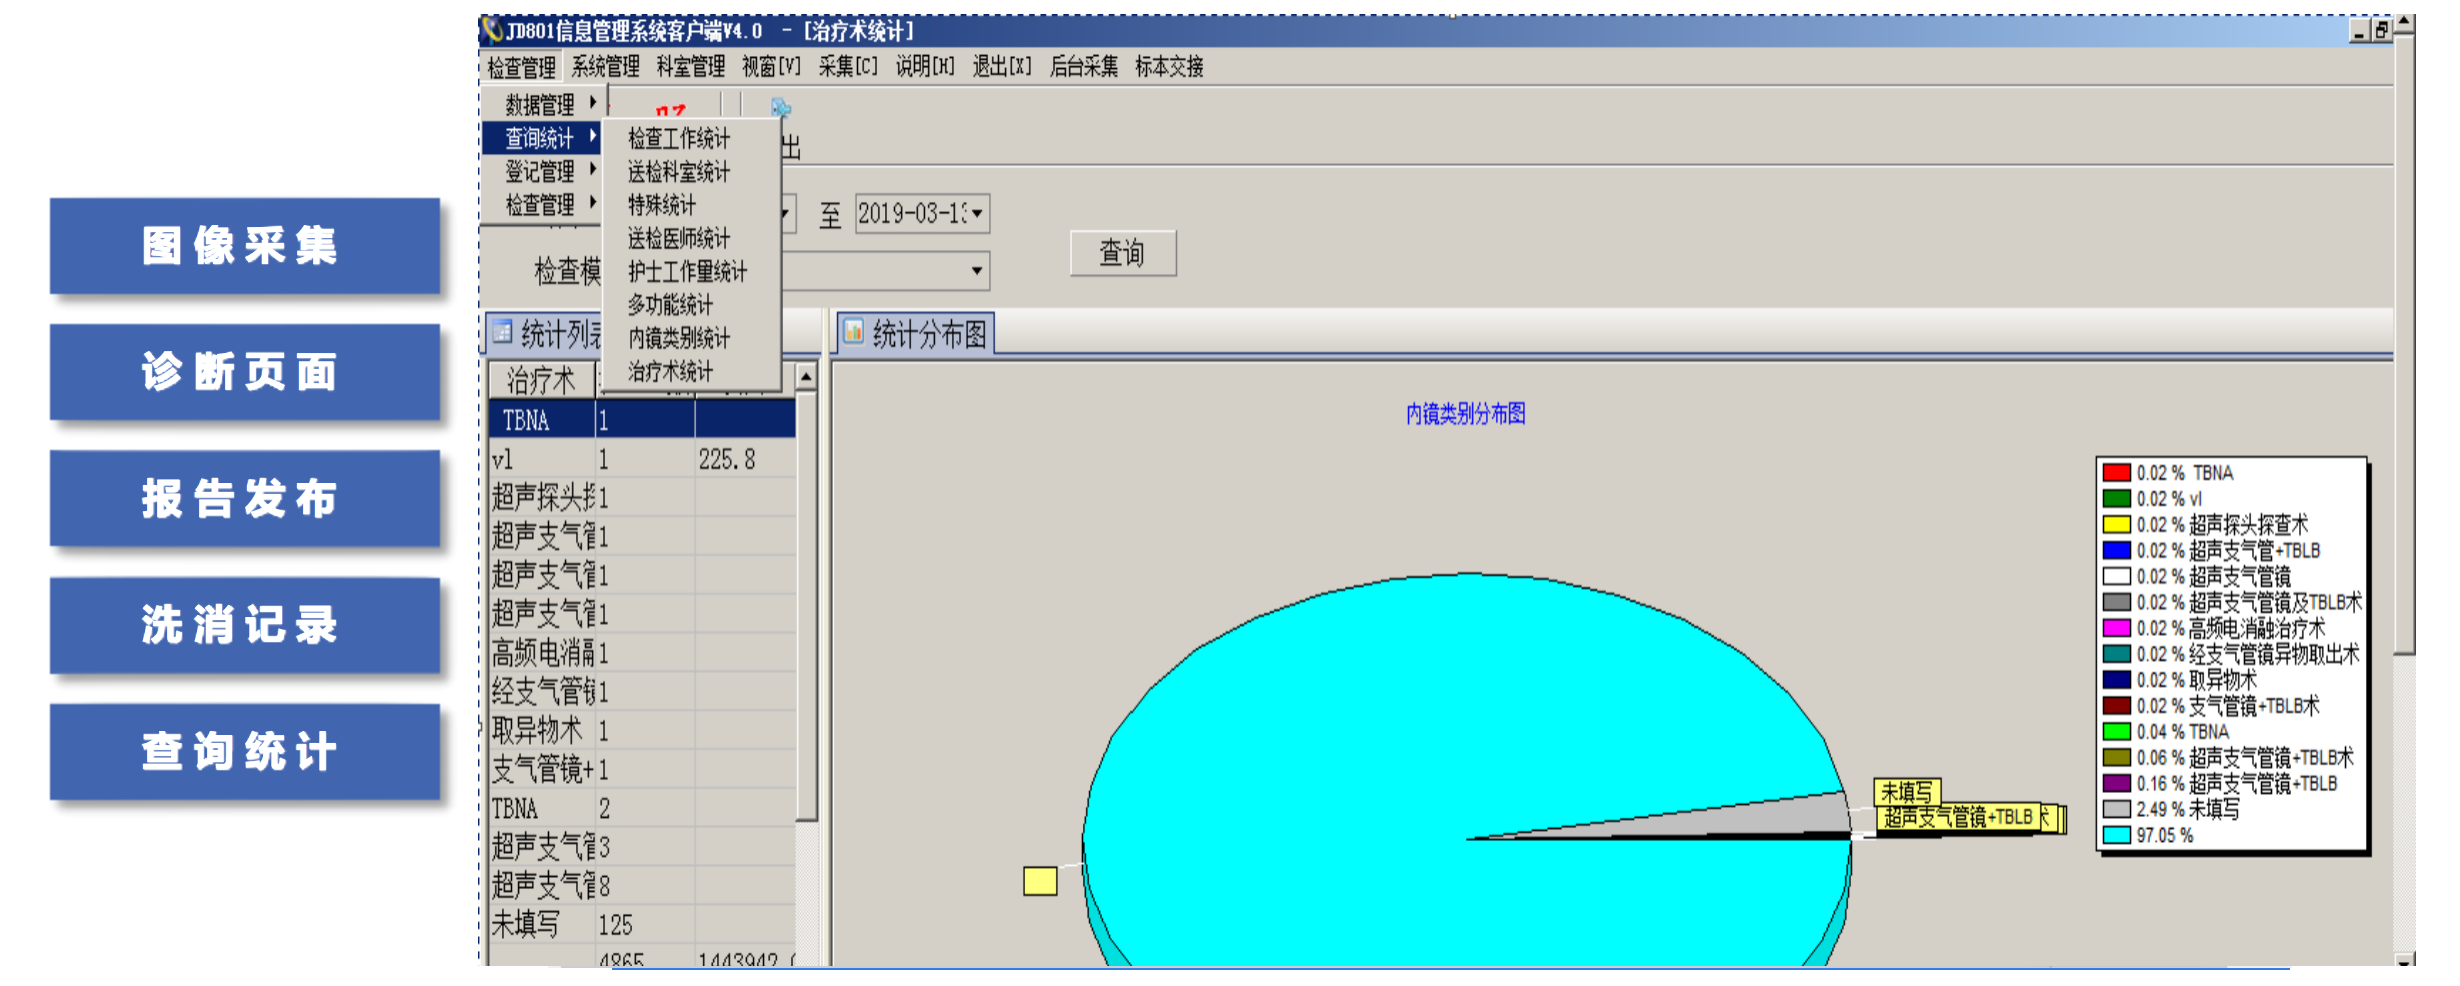Click the JD801 application icon in the title bar
This screenshot has height=986, width=2460.
492,30
